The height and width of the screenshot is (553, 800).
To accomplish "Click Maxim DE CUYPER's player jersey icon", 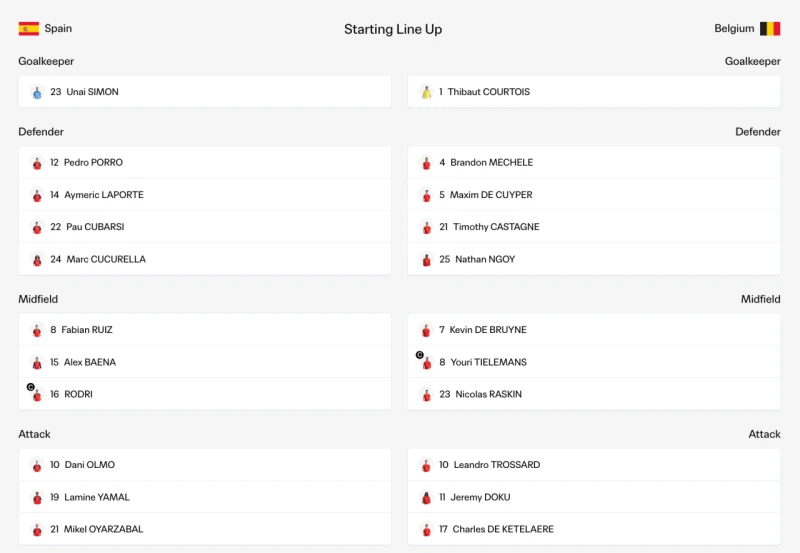I will (x=426, y=195).
